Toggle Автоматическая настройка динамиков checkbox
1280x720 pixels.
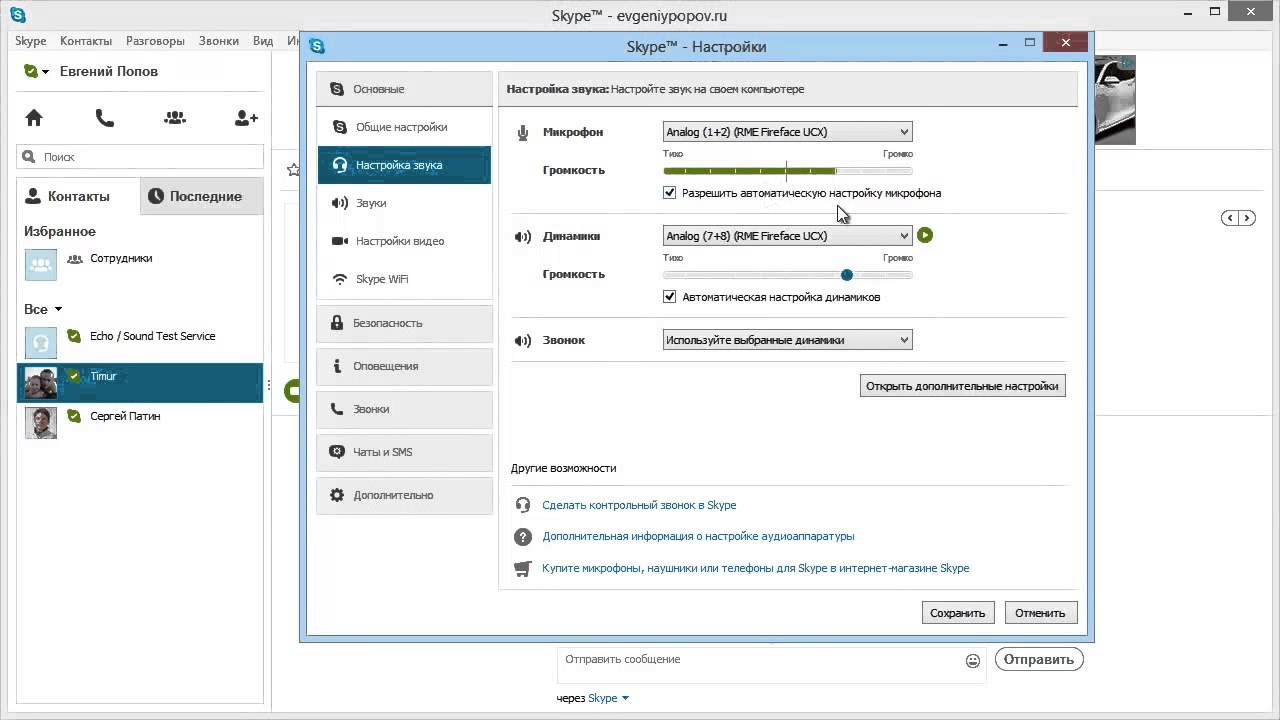tap(670, 297)
